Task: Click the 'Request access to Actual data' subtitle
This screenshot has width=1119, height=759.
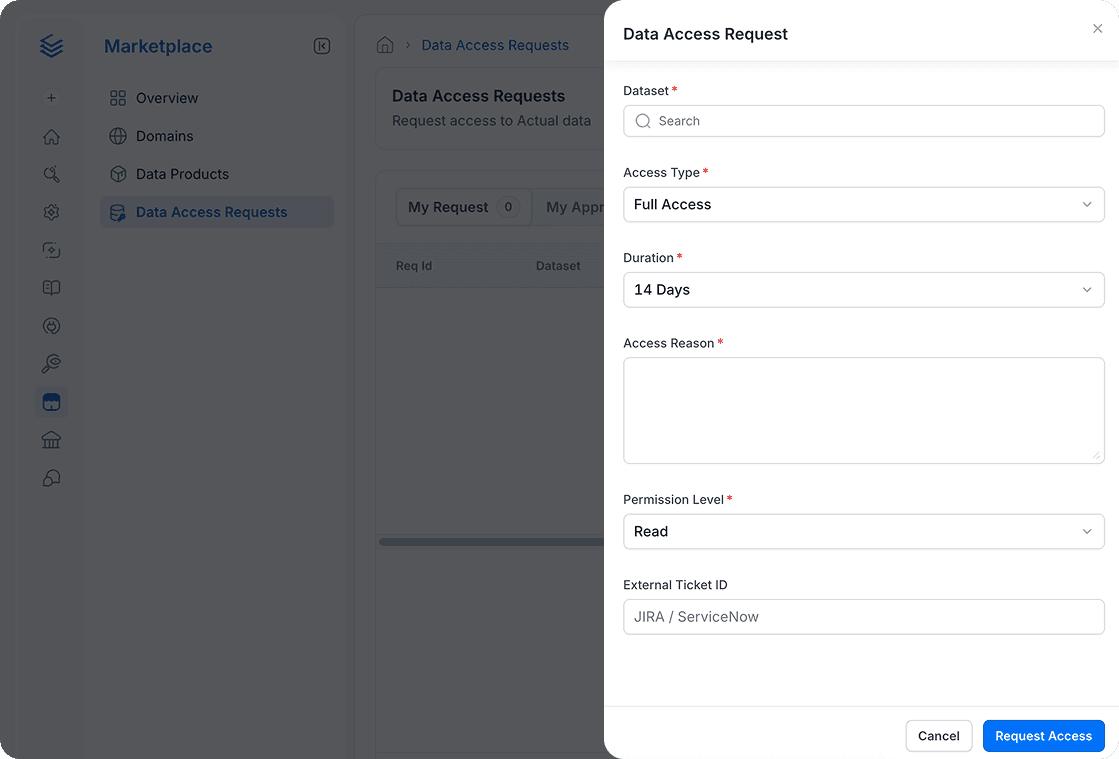Action: 491,121
